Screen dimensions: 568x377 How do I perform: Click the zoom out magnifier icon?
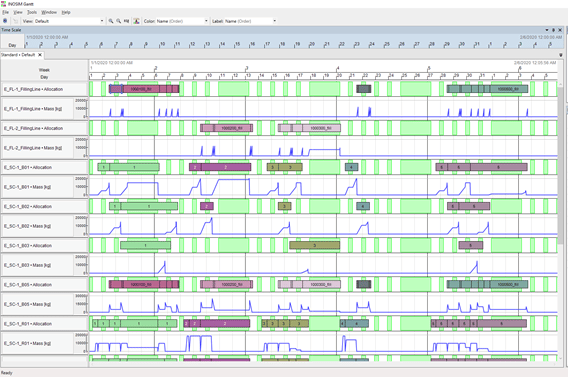click(x=118, y=21)
